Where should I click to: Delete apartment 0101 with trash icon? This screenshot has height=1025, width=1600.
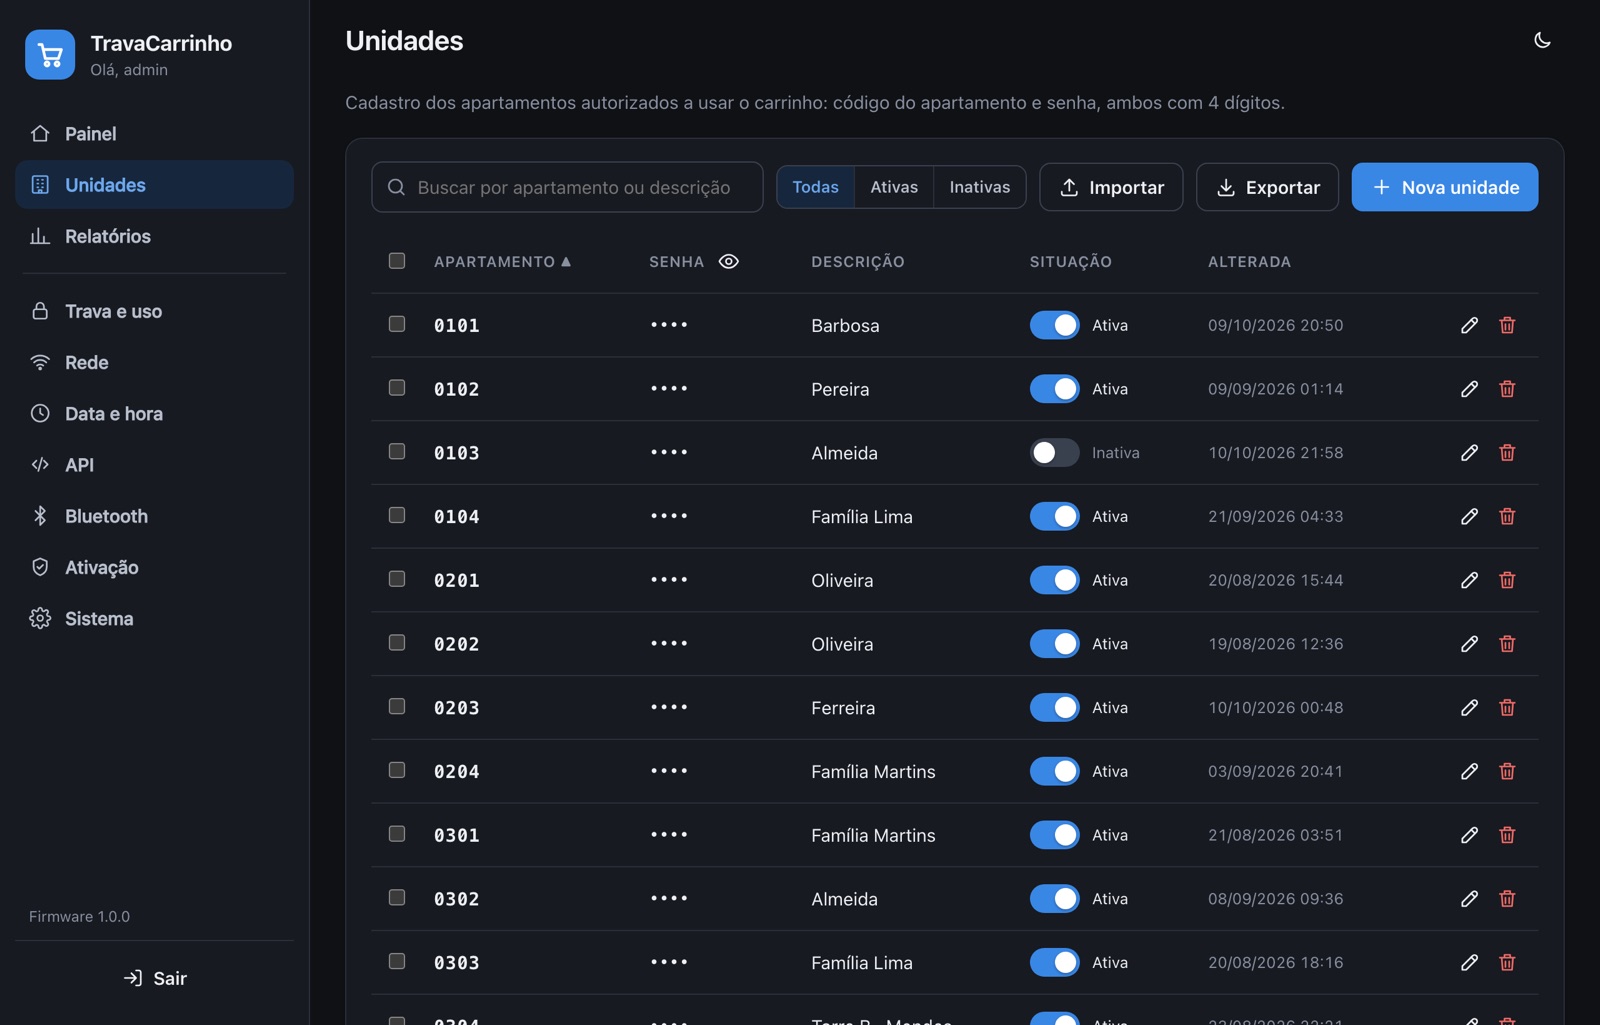(x=1507, y=325)
